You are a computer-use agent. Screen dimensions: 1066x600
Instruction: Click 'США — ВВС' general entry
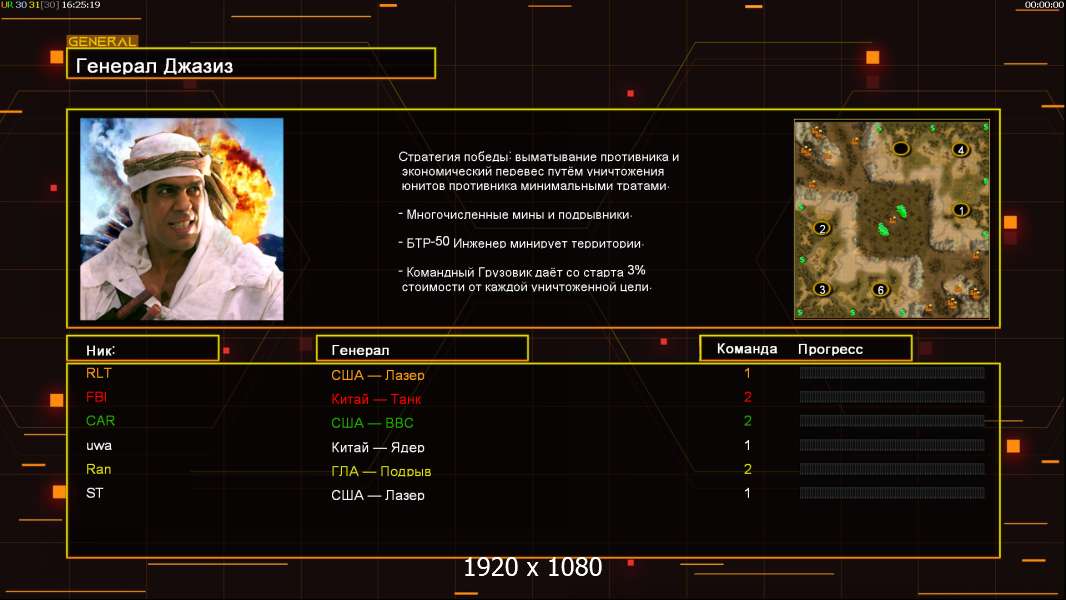click(373, 423)
